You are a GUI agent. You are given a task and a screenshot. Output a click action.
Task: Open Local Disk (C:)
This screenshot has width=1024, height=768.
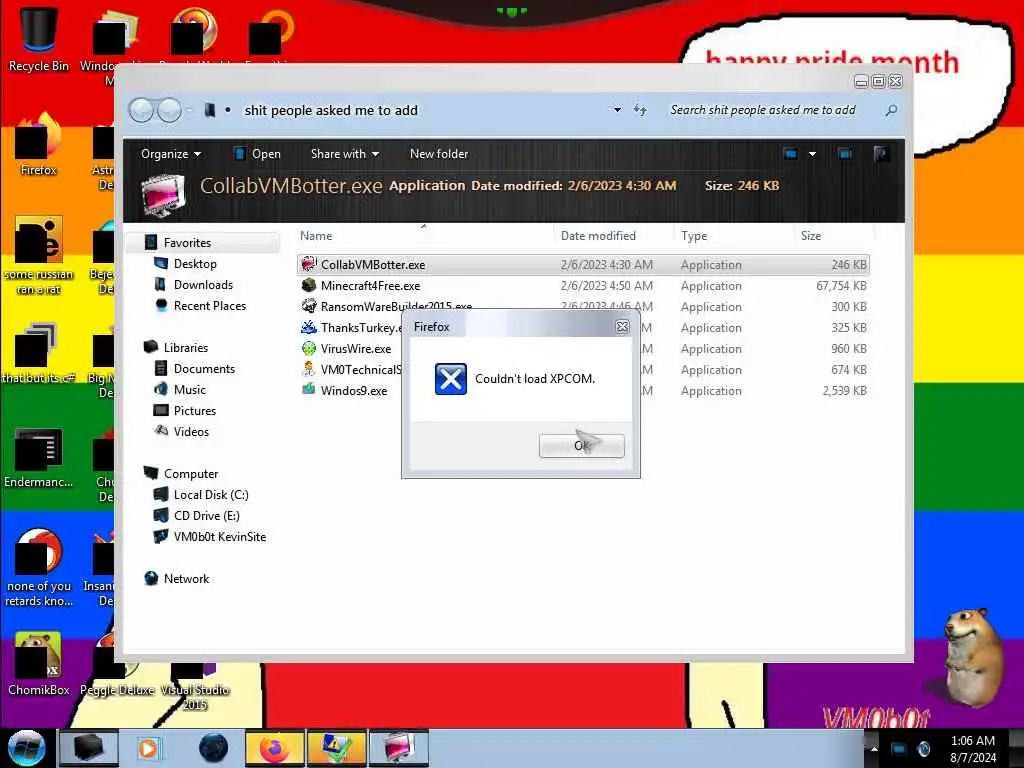pos(210,494)
